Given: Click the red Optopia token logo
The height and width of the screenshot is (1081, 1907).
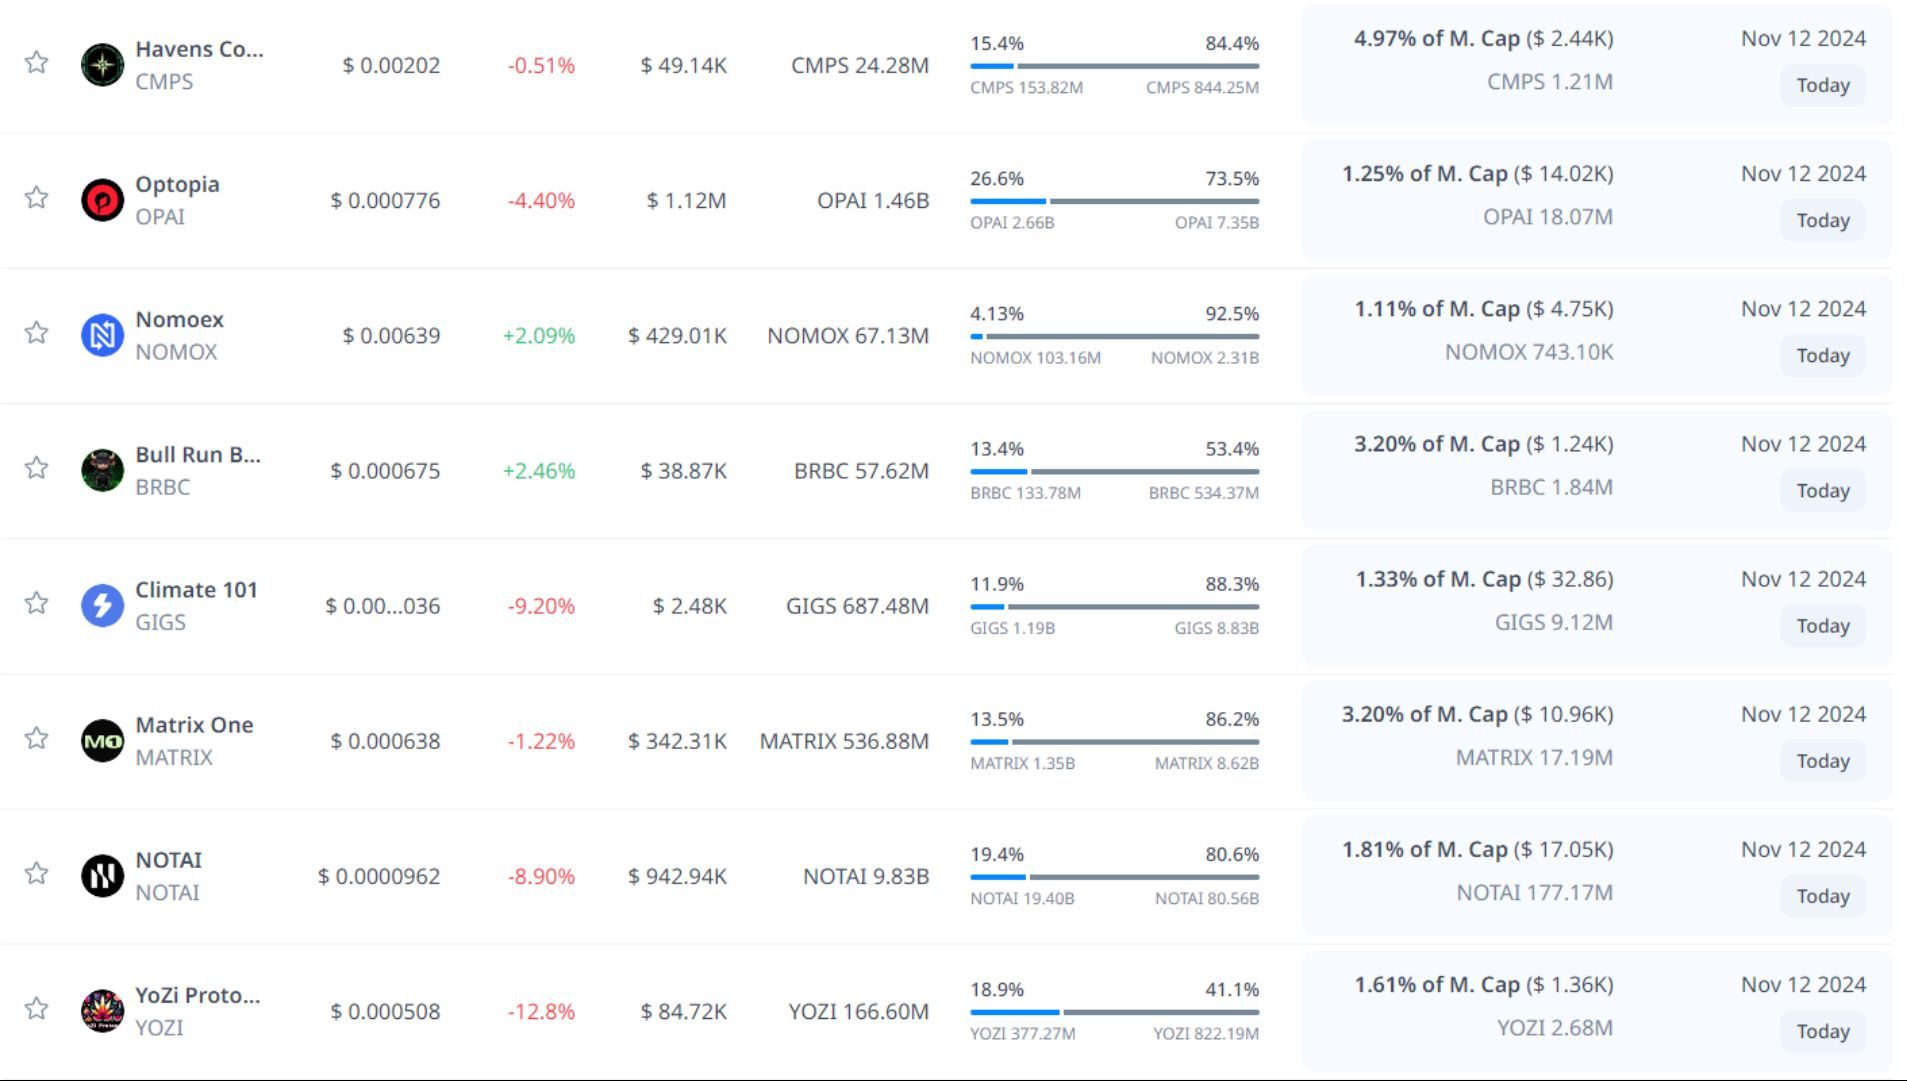Looking at the screenshot, I should point(102,200).
